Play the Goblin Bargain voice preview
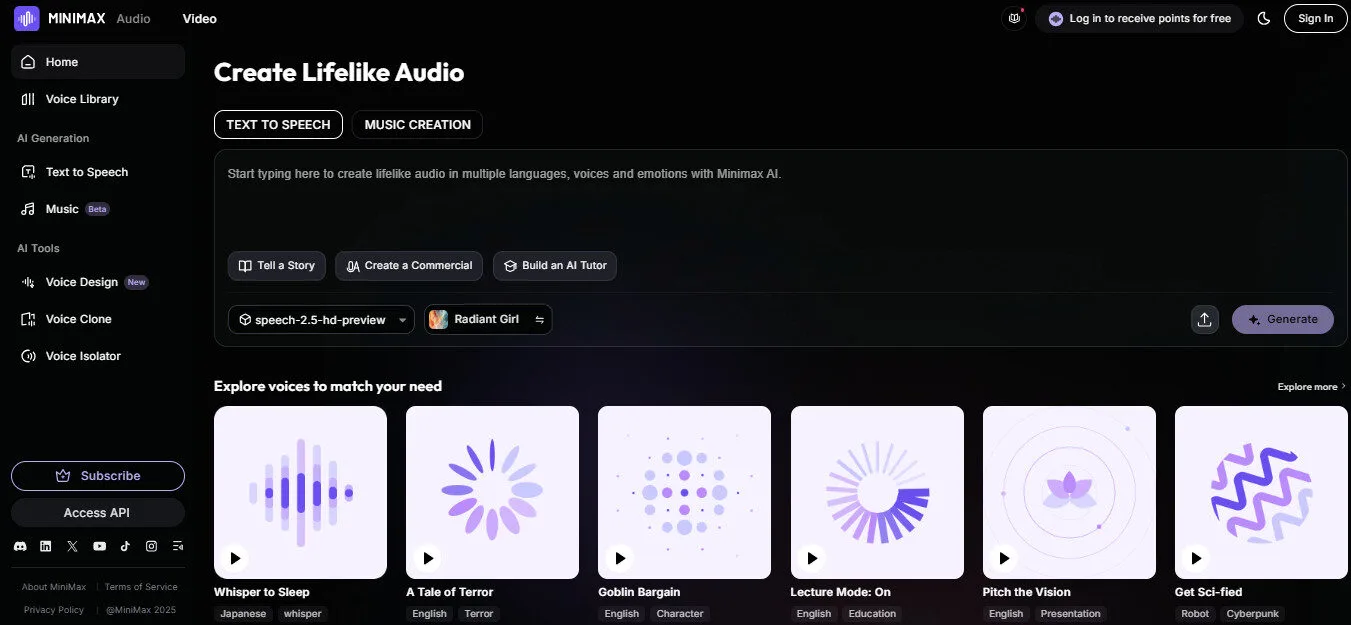Viewport: 1351px width, 625px height. click(x=619, y=558)
